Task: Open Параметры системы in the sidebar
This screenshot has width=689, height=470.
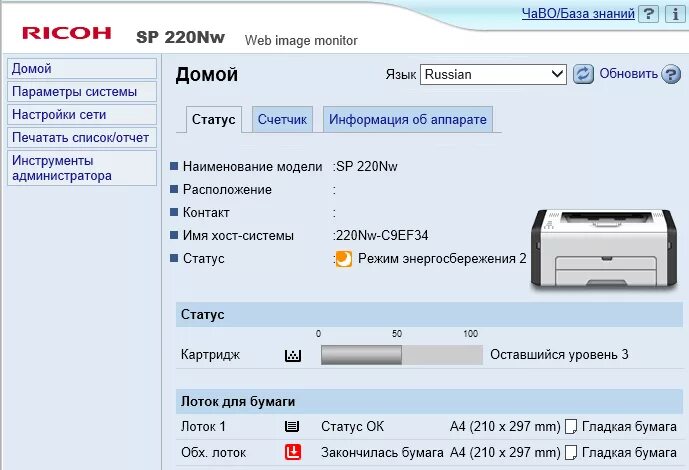Action: (x=82, y=92)
